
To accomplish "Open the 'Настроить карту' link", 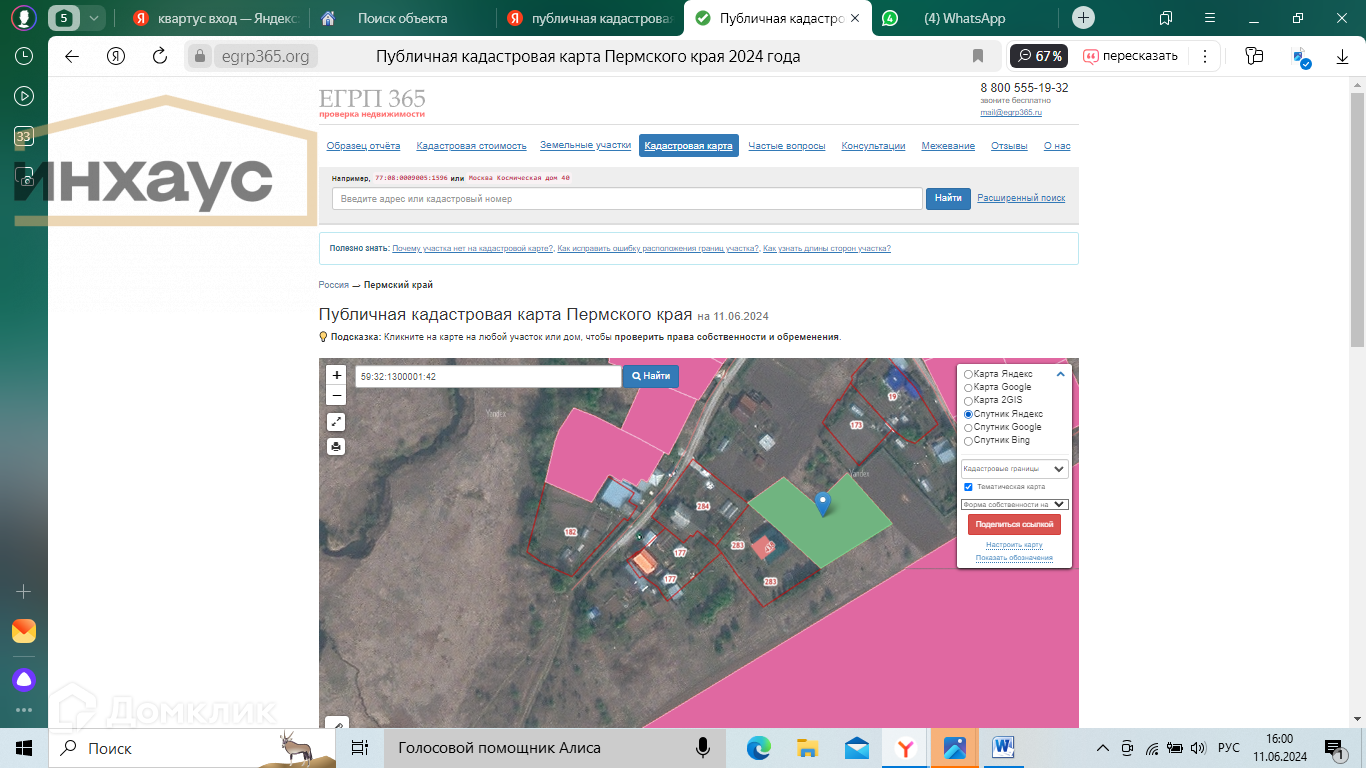I will point(1014,545).
